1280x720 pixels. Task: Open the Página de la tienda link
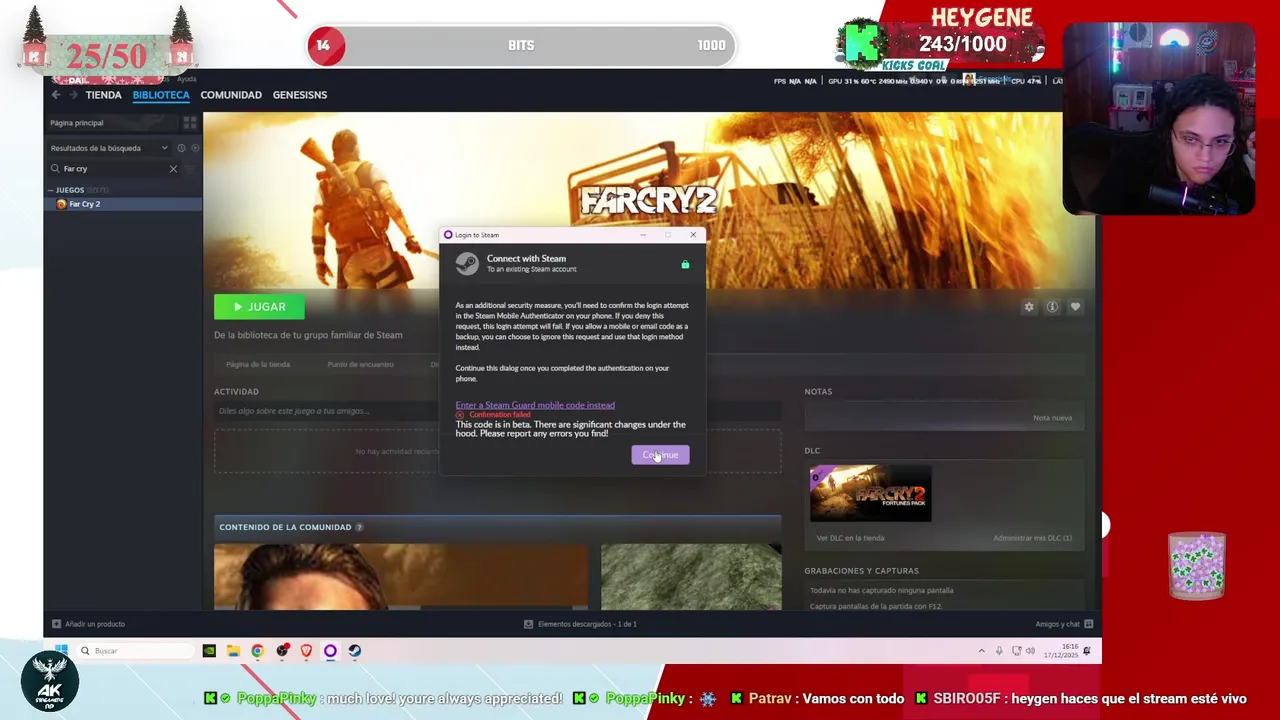coord(258,365)
